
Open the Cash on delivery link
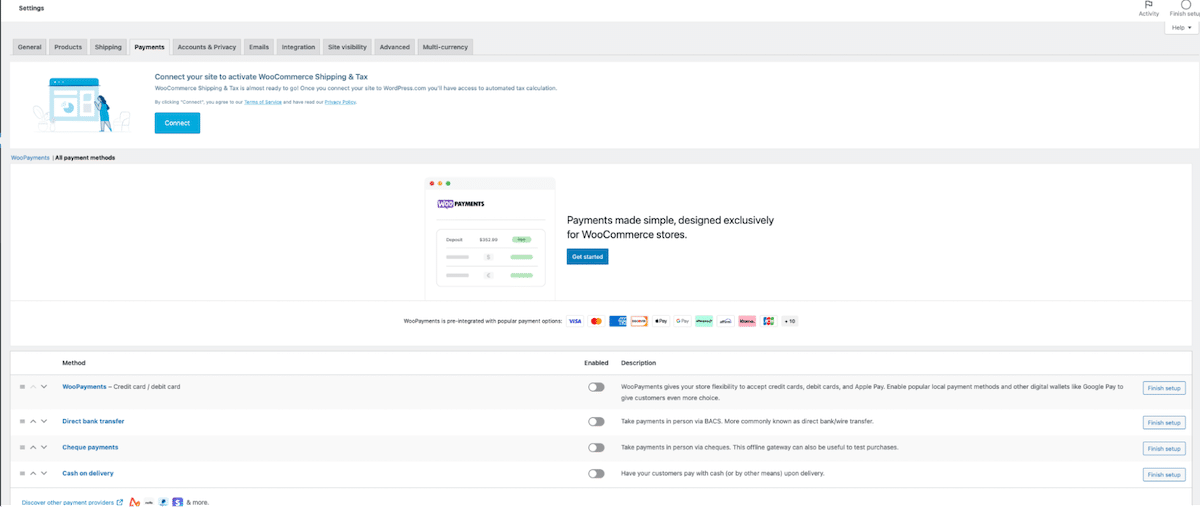coord(88,473)
